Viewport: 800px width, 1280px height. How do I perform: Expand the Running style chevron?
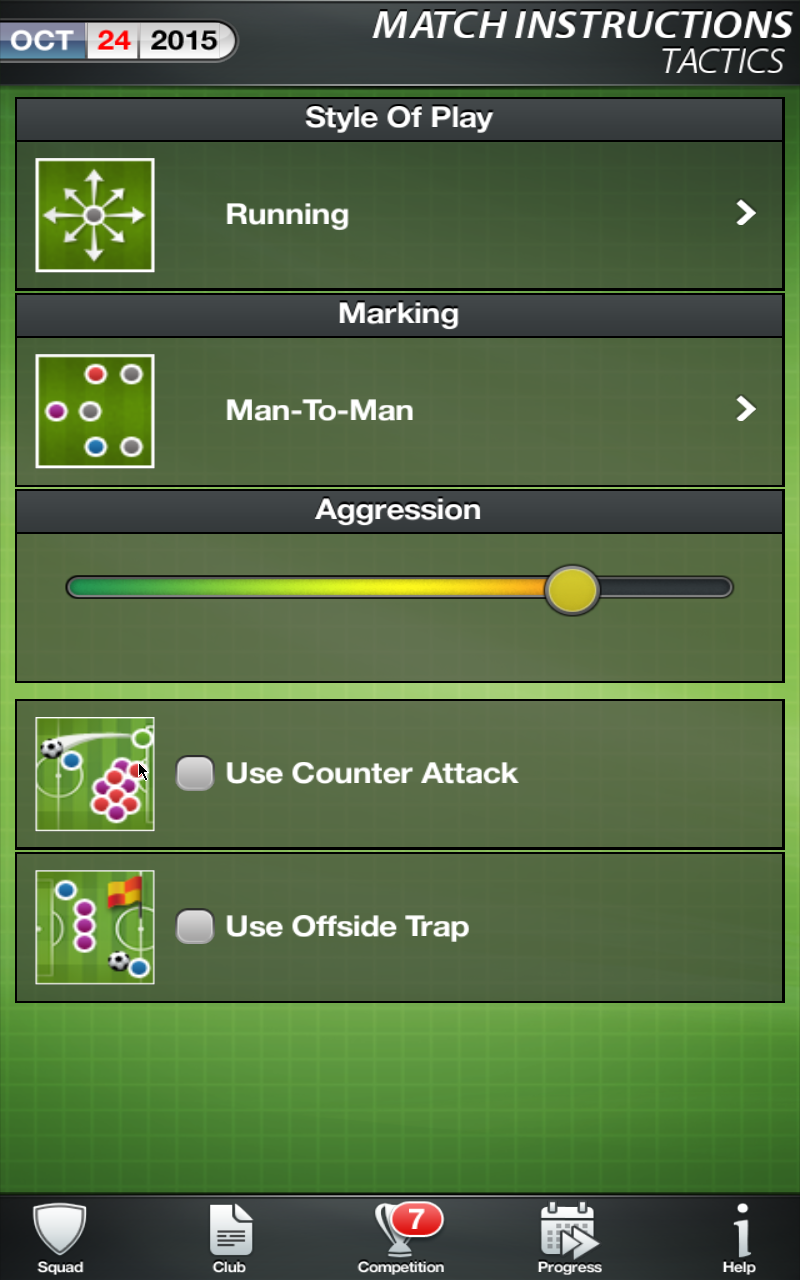coord(746,213)
